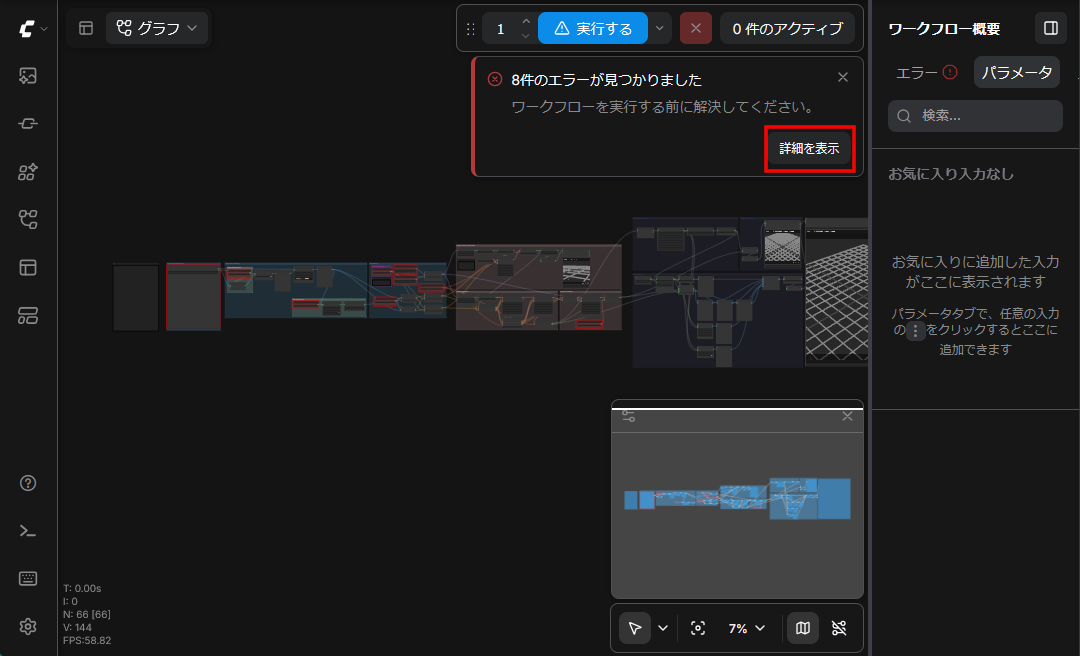Switch to the パラメータ tab

tap(1017, 72)
